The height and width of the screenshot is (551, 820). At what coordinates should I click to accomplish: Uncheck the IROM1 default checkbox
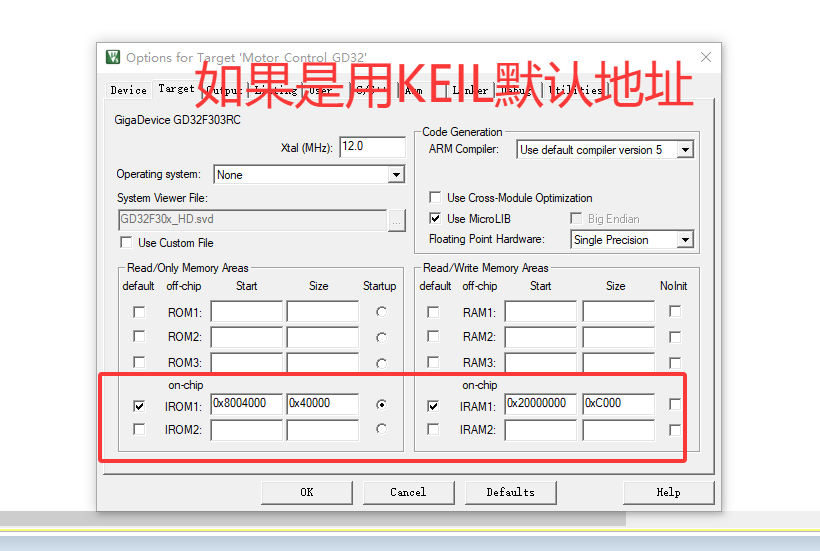tap(139, 406)
